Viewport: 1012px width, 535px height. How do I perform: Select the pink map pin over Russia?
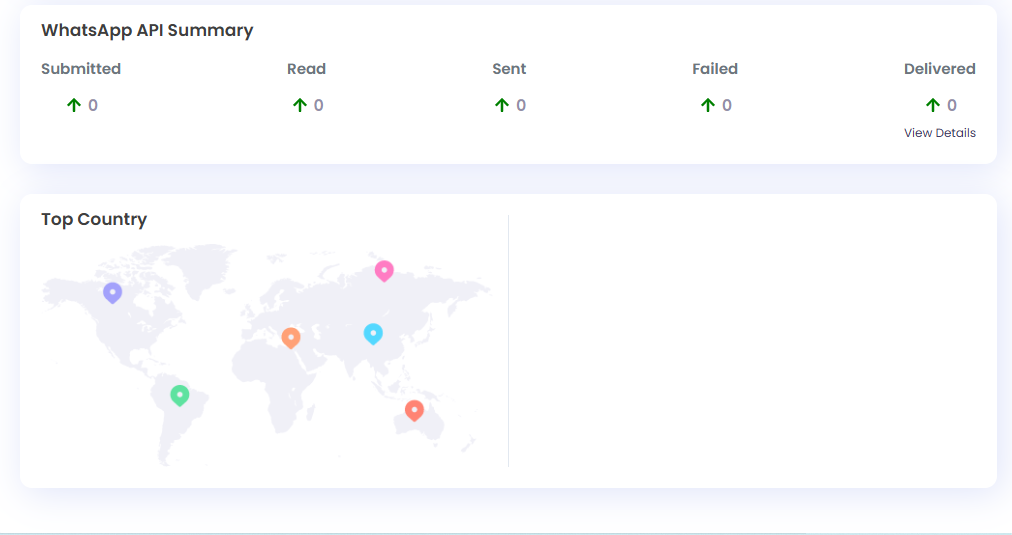[x=384, y=271]
